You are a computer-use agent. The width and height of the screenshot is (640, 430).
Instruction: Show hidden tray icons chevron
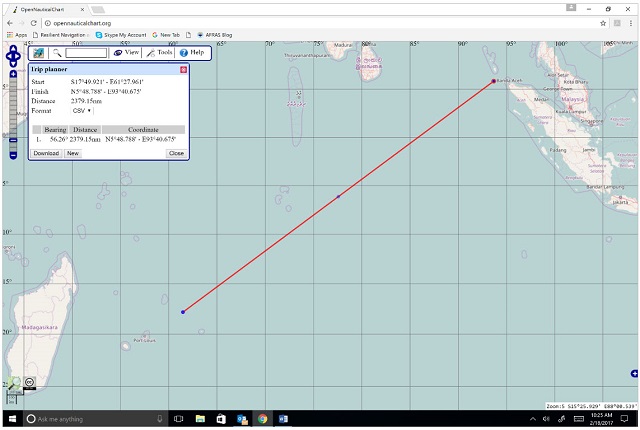pyautogui.click(x=533, y=419)
